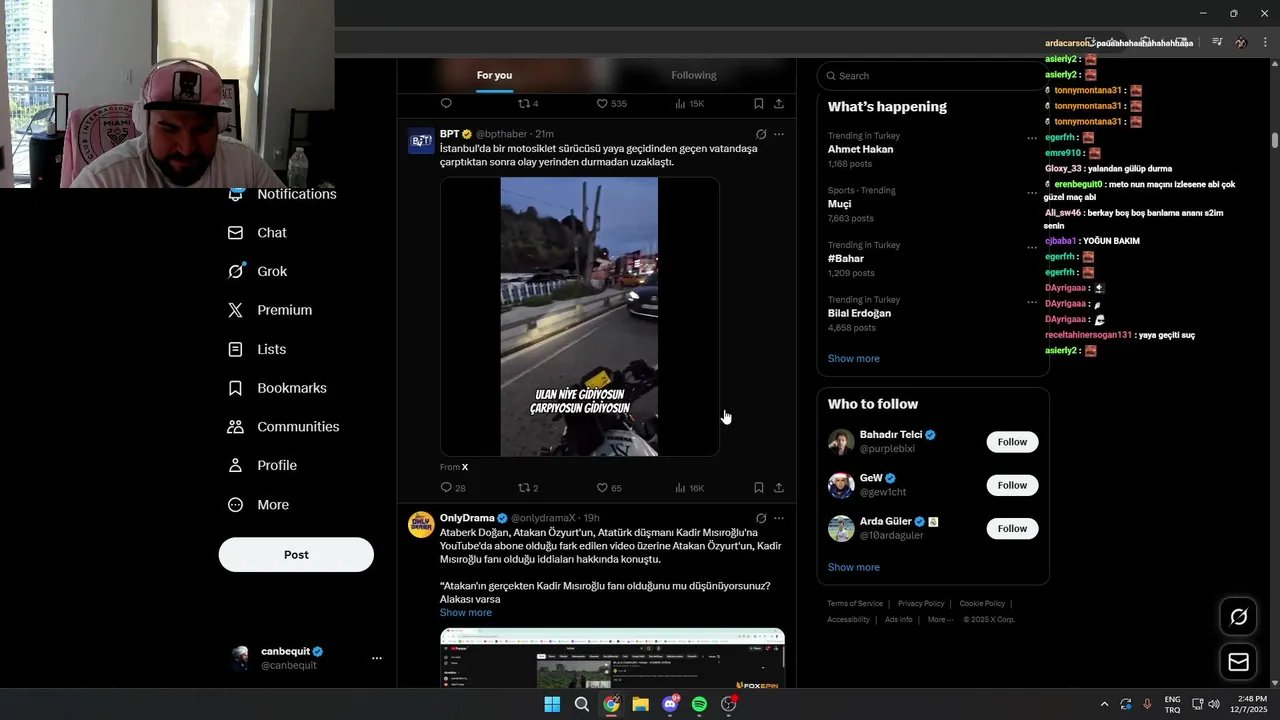
Task: Open the OnlyDrama profile avatar
Action: tap(421, 525)
